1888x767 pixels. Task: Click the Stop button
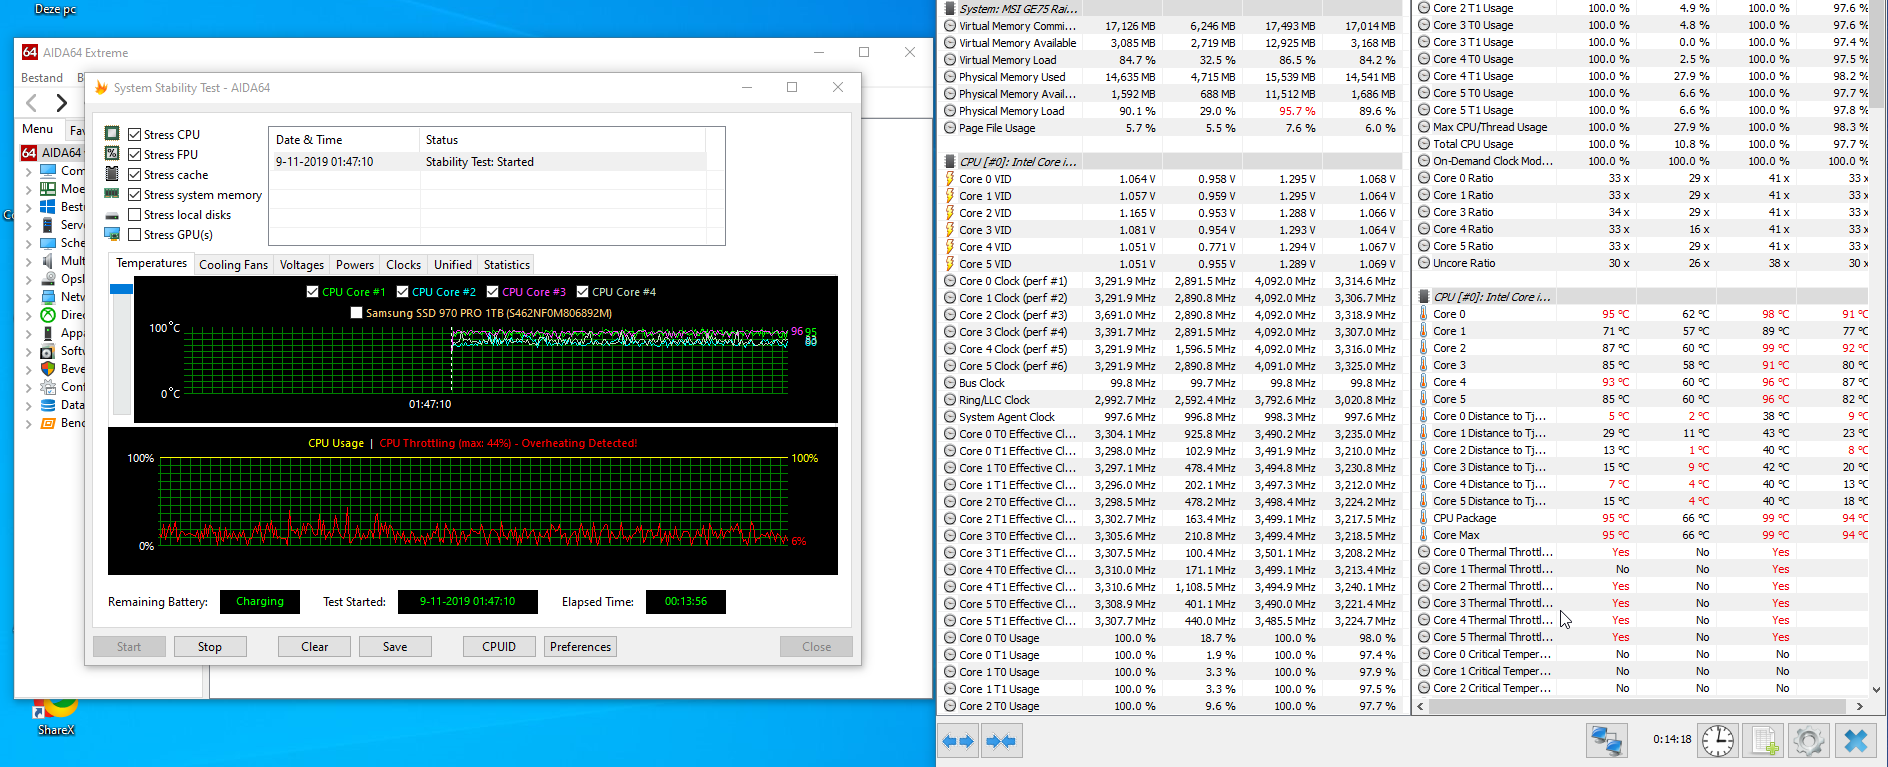coord(210,647)
